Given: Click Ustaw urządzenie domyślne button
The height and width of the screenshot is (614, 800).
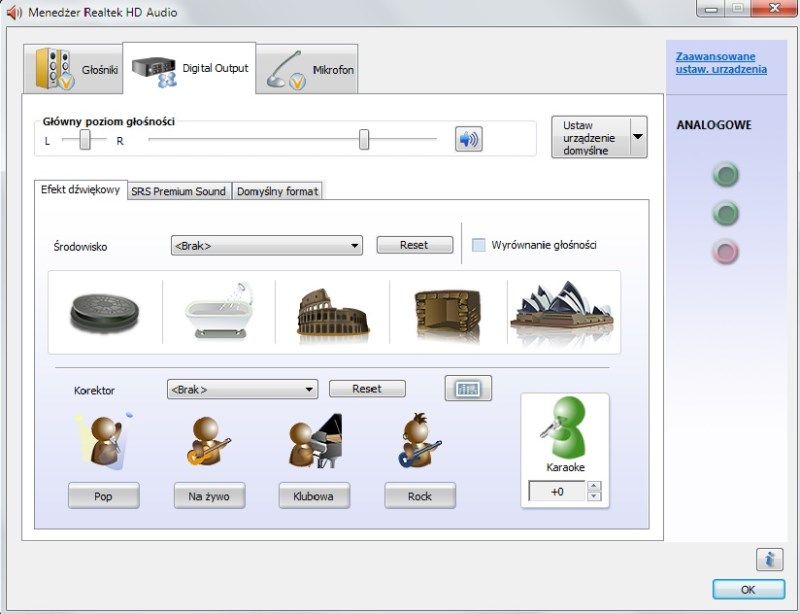Looking at the screenshot, I should pos(591,137).
